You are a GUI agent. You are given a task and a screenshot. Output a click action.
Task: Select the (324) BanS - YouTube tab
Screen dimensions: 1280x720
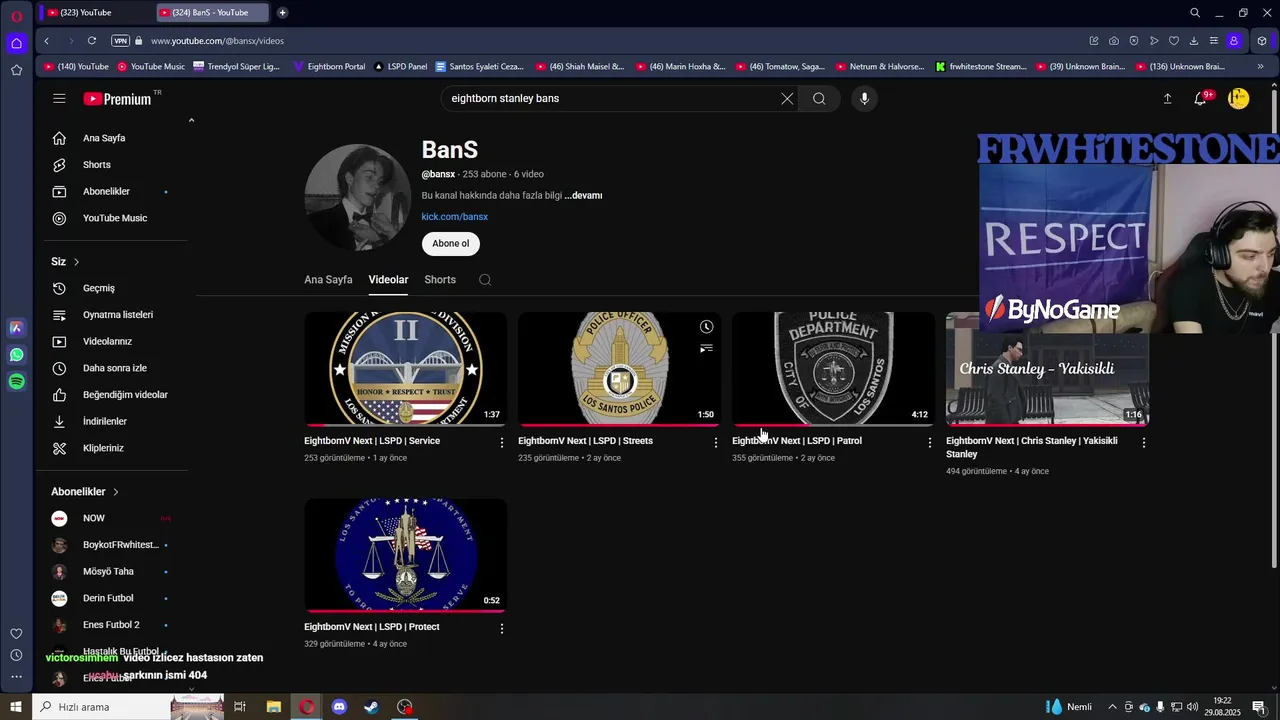click(213, 13)
